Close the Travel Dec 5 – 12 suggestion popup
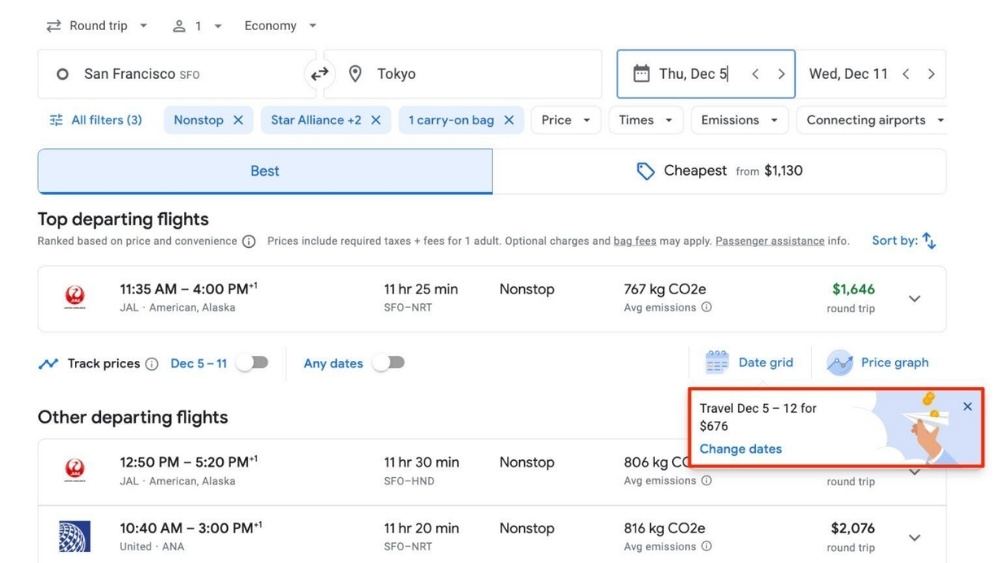Screen dimensions: 1000x563 [967, 407]
